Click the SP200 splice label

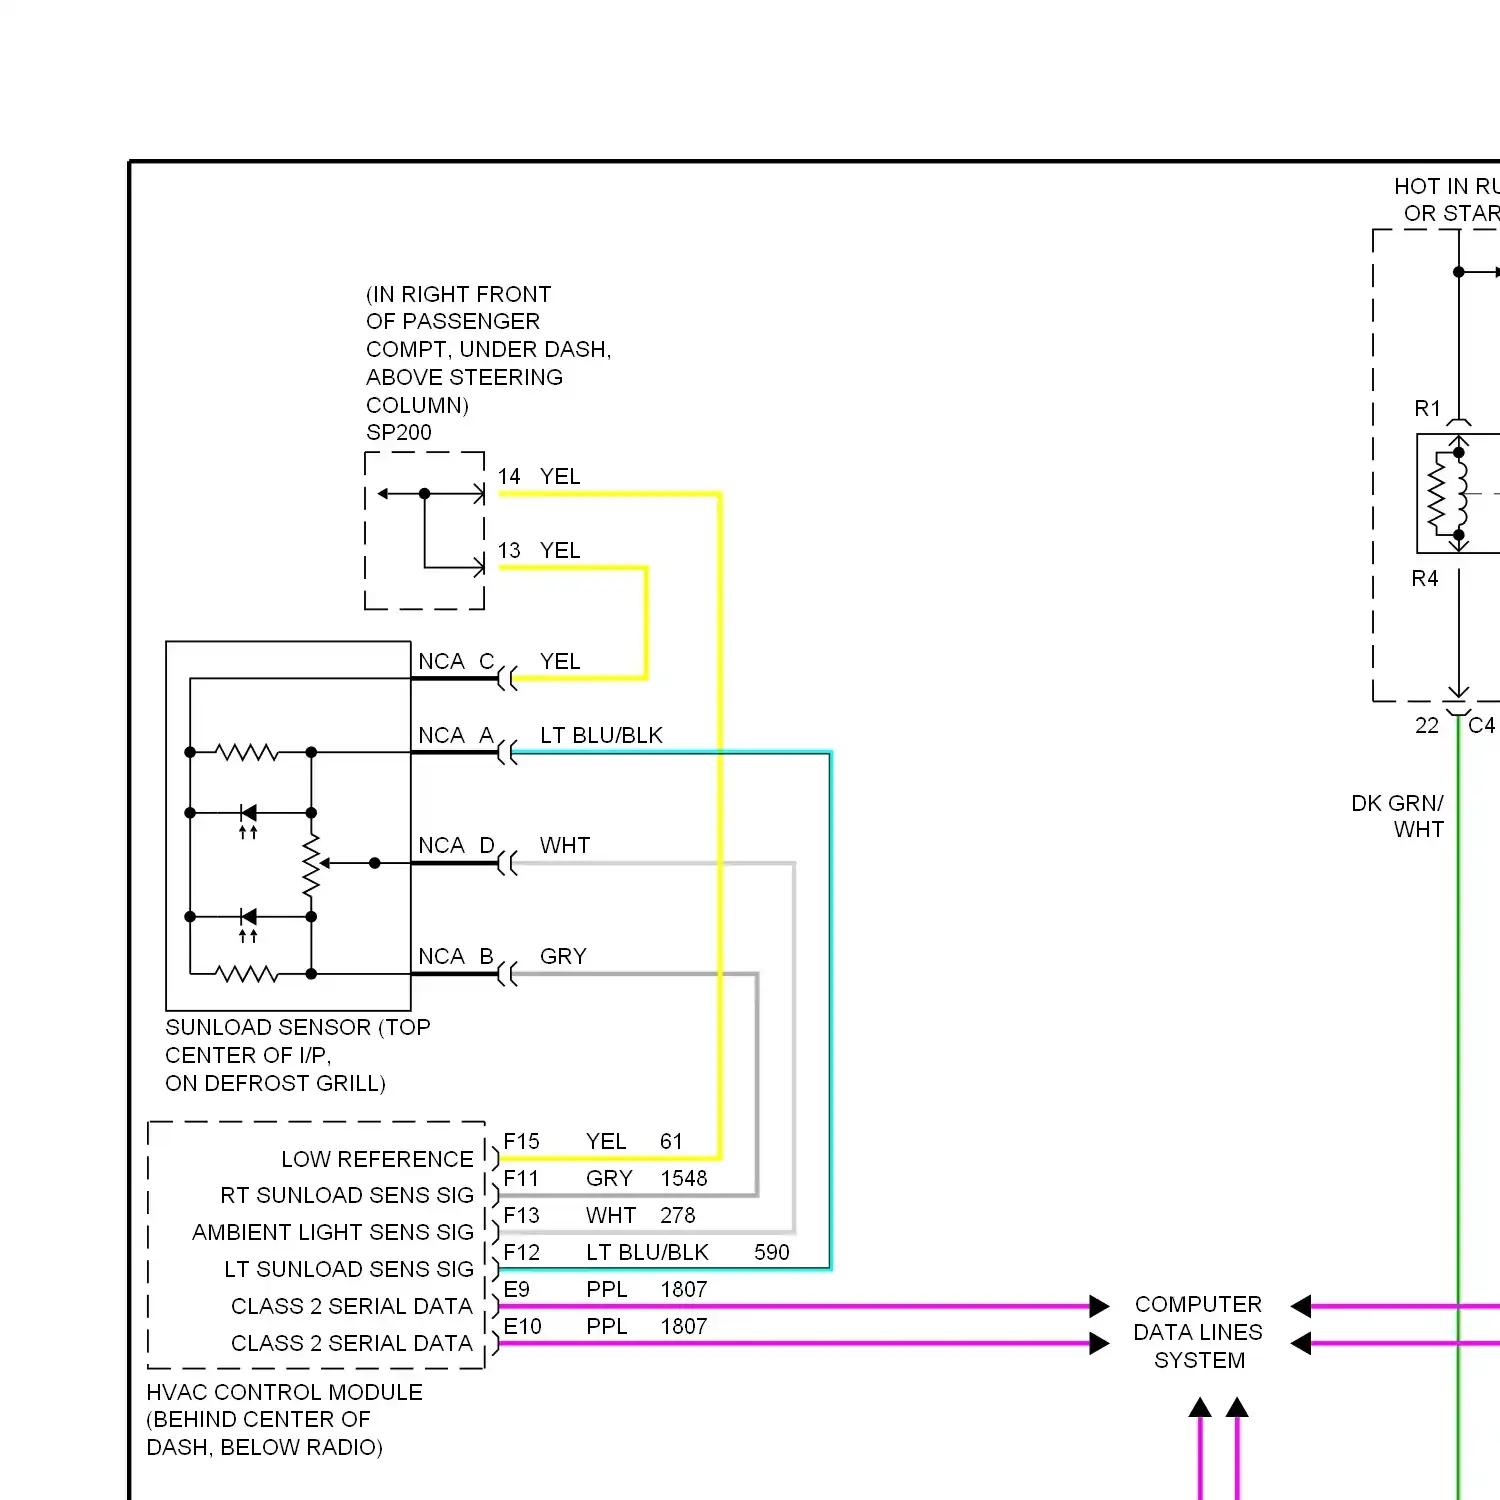[x=398, y=433]
